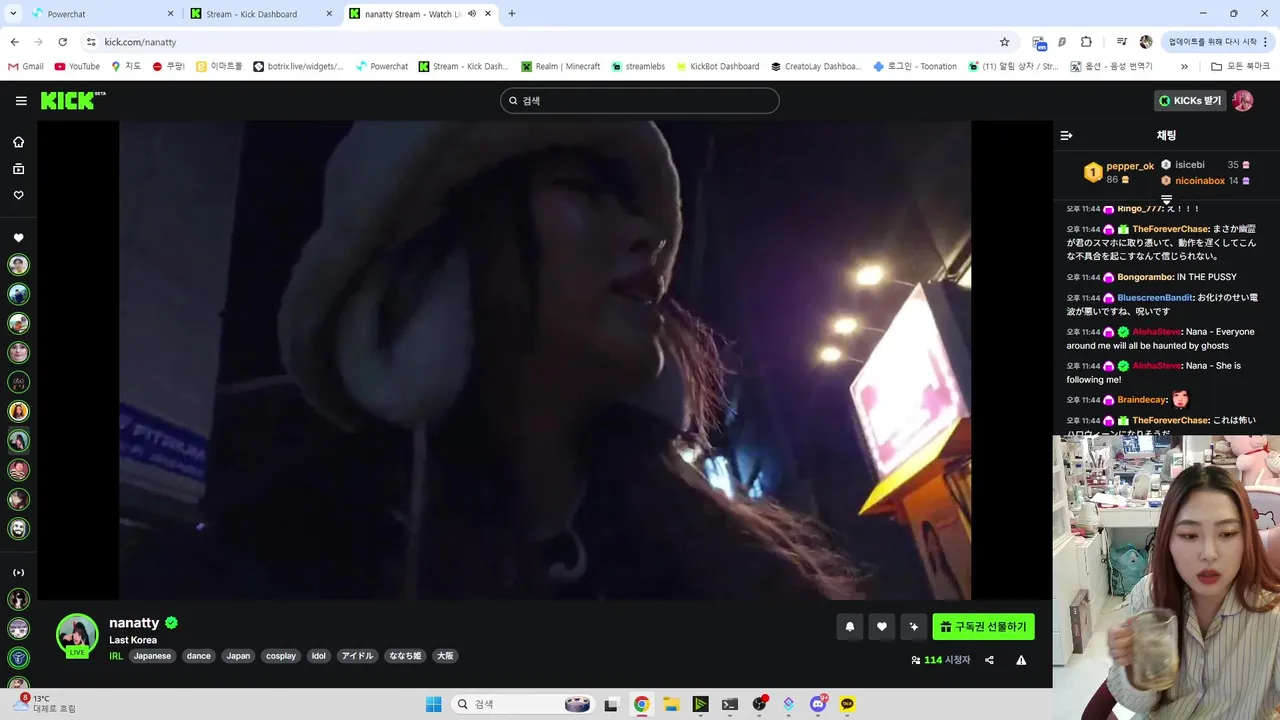This screenshot has width=1280, height=720.
Task: Open the weather widget 13°C
Action: [42, 703]
